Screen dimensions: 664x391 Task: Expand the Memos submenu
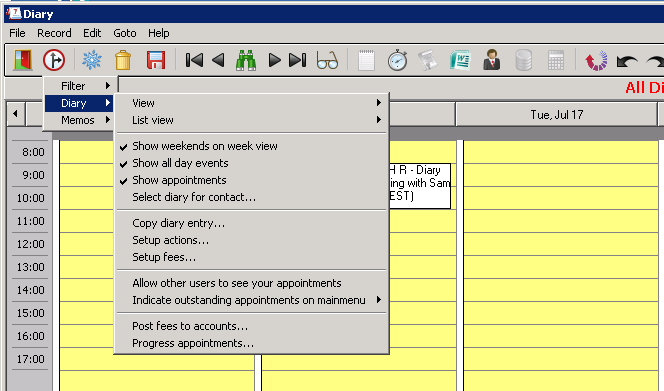79,120
